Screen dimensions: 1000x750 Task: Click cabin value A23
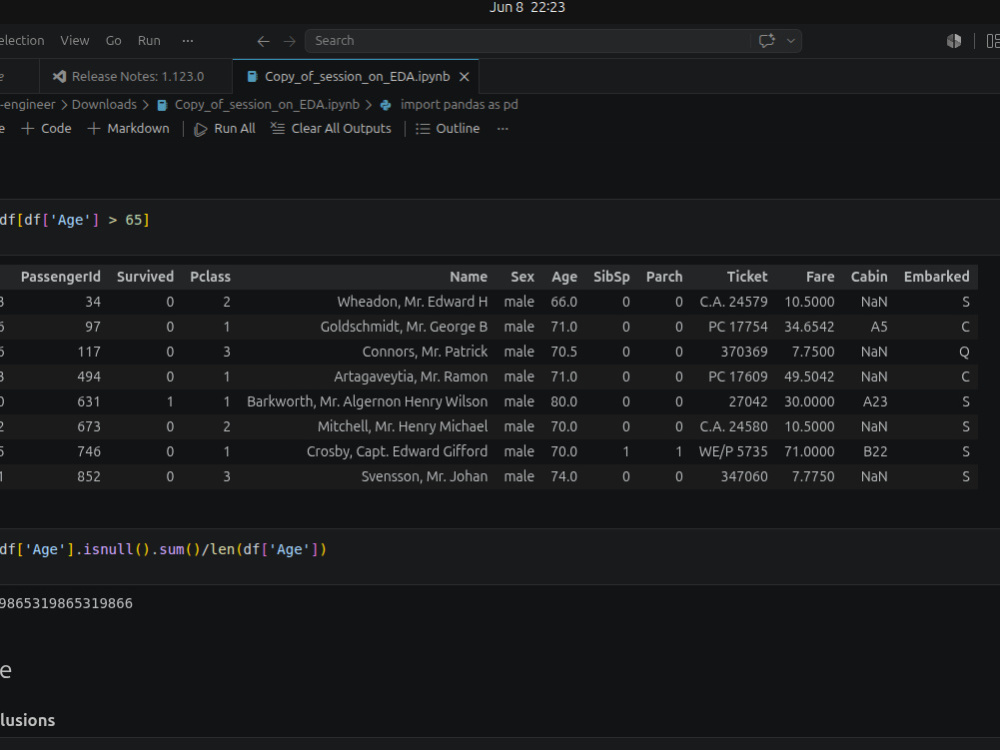point(875,402)
